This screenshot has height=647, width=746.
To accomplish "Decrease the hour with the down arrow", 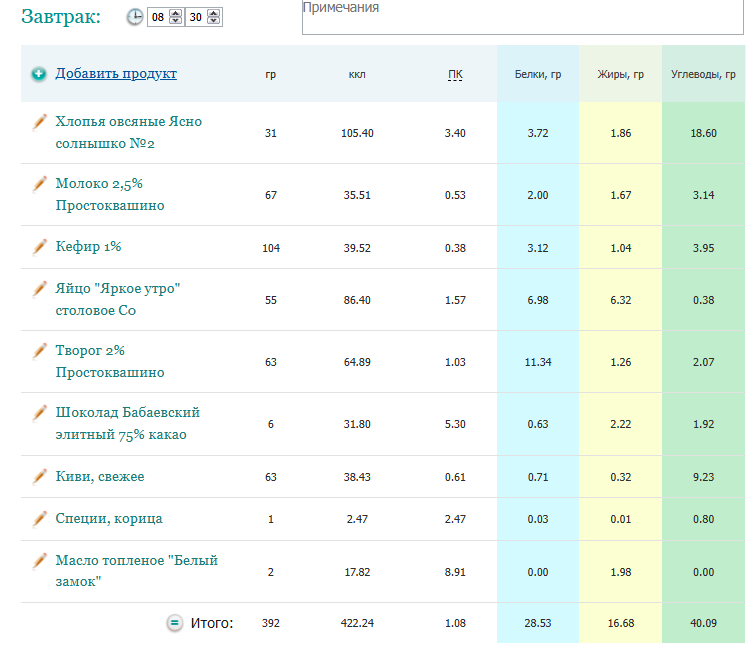I will (176, 21).
